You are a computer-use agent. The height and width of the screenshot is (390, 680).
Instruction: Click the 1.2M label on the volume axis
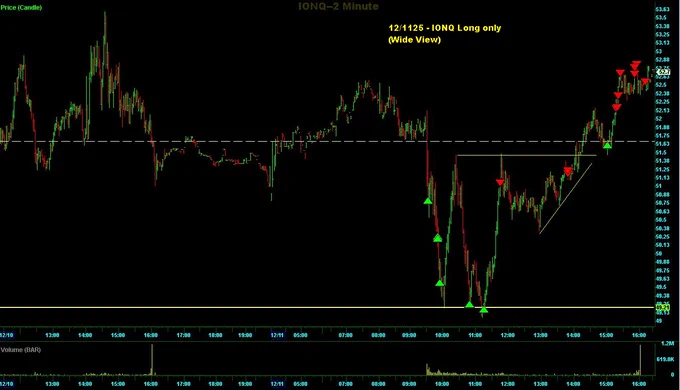click(x=668, y=343)
